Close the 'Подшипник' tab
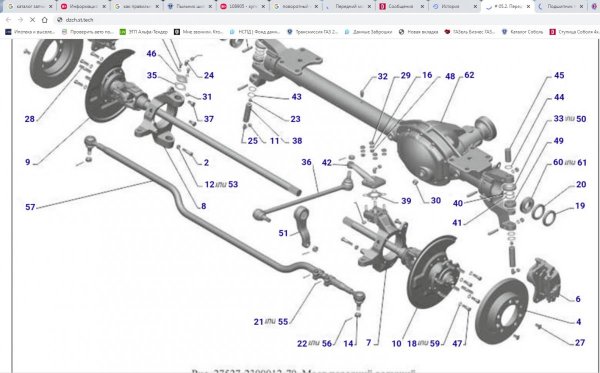This screenshot has height=373, width=600. coord(581,7)
